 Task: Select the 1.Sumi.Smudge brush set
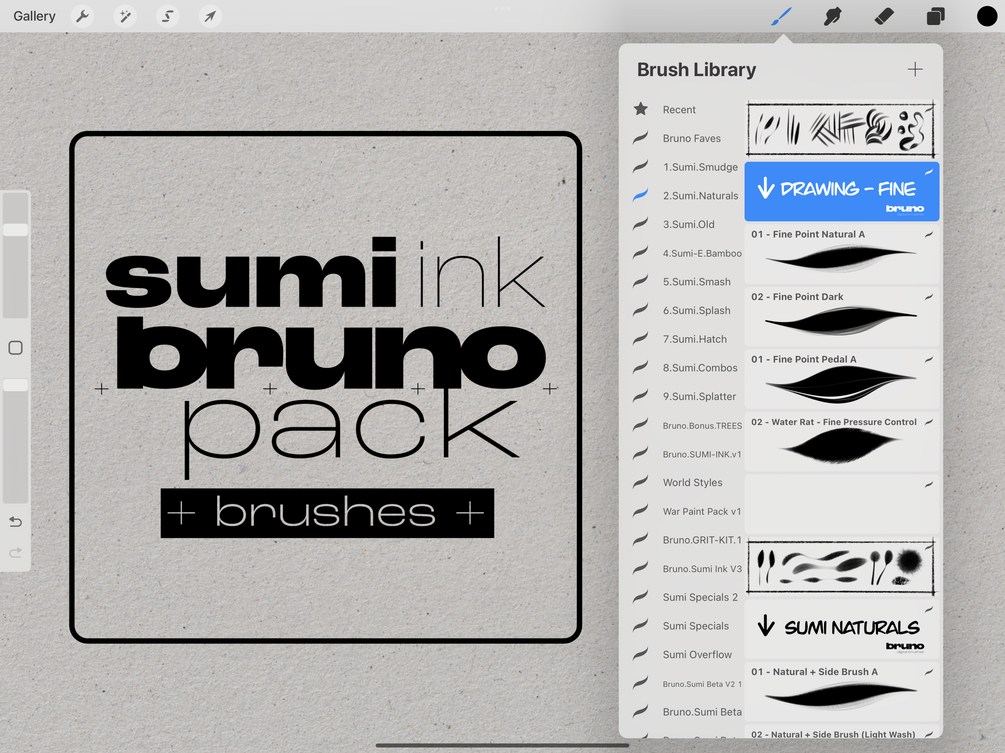(x=701, y=167)
